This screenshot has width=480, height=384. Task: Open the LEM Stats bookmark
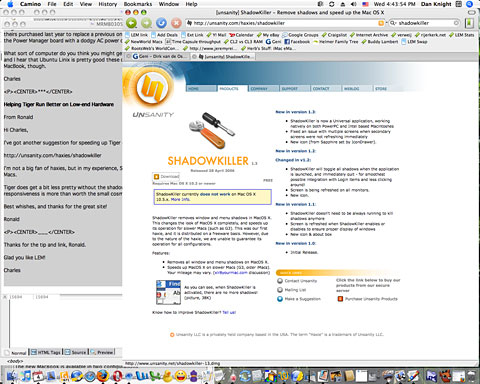pyautogui.click(x=461, y=35)
